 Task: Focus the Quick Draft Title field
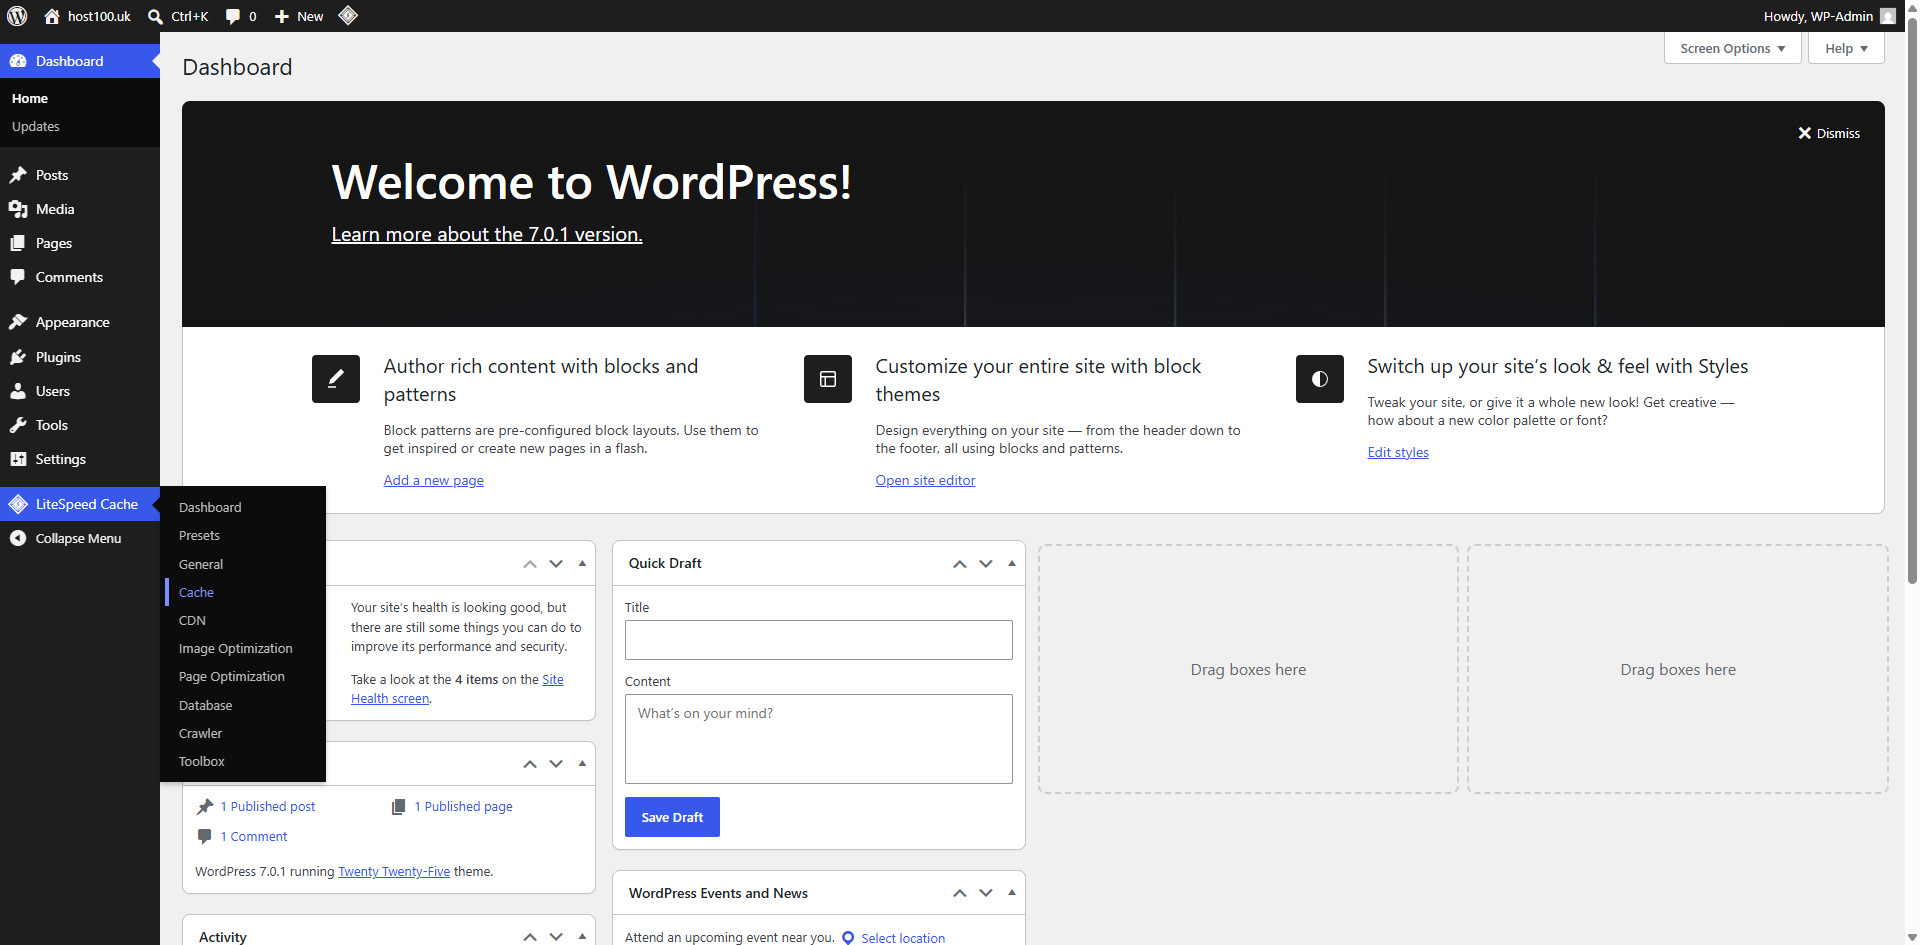819,640
